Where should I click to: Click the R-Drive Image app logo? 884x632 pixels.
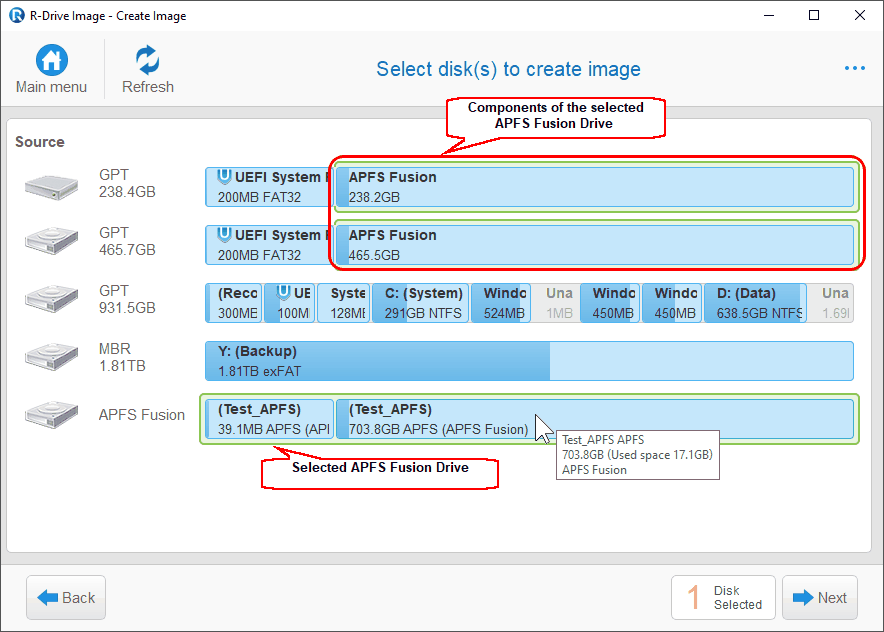[16, 15]
